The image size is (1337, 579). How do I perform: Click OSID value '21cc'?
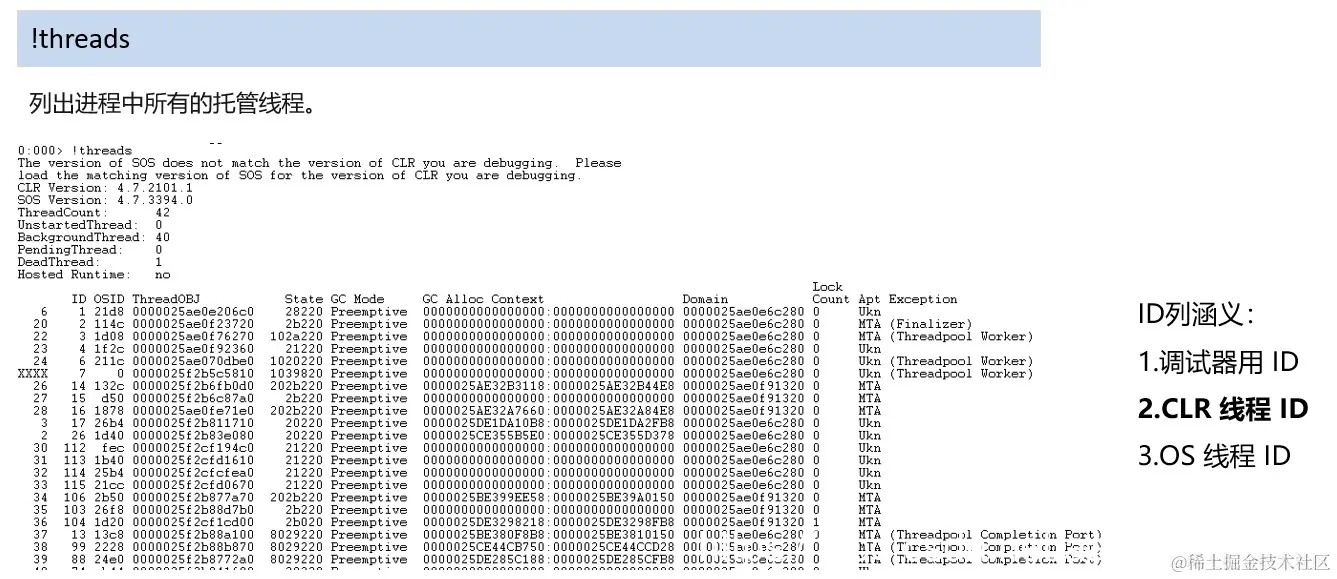click(x=109, y=485)
